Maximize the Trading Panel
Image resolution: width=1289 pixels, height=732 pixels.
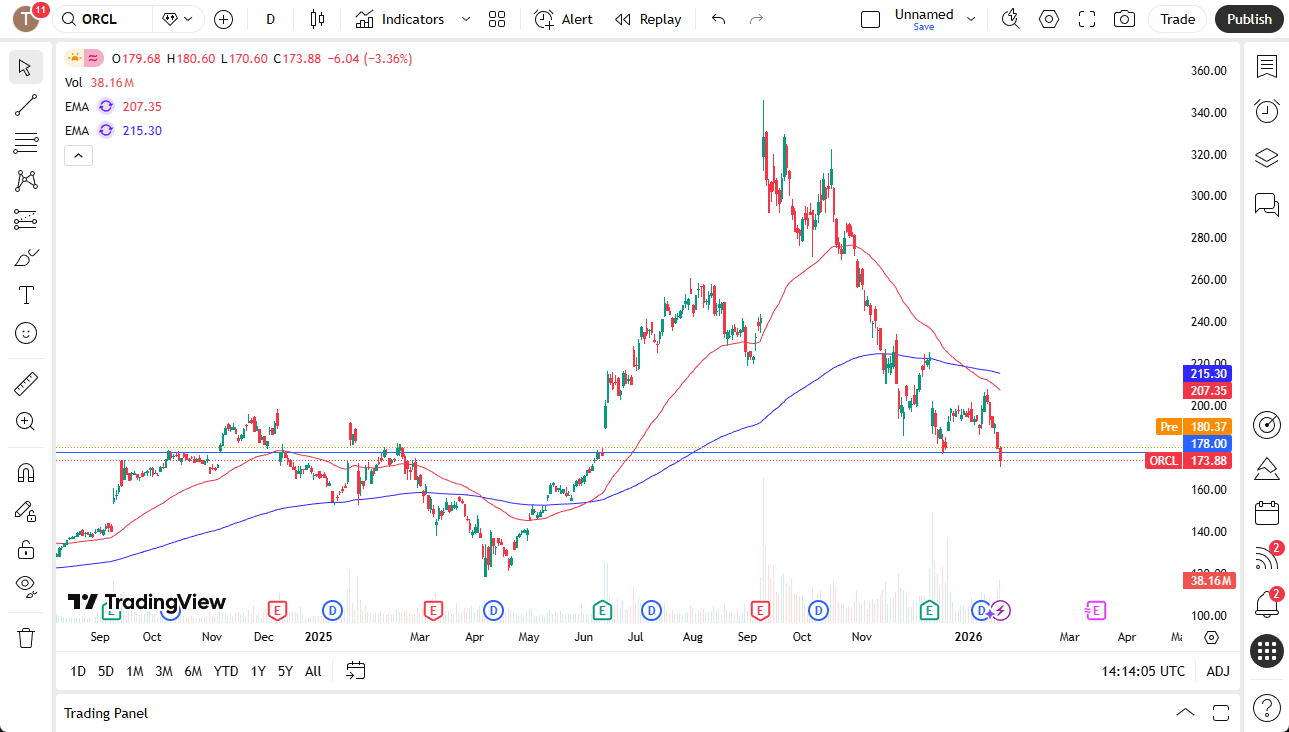[x=1220, y=713]
